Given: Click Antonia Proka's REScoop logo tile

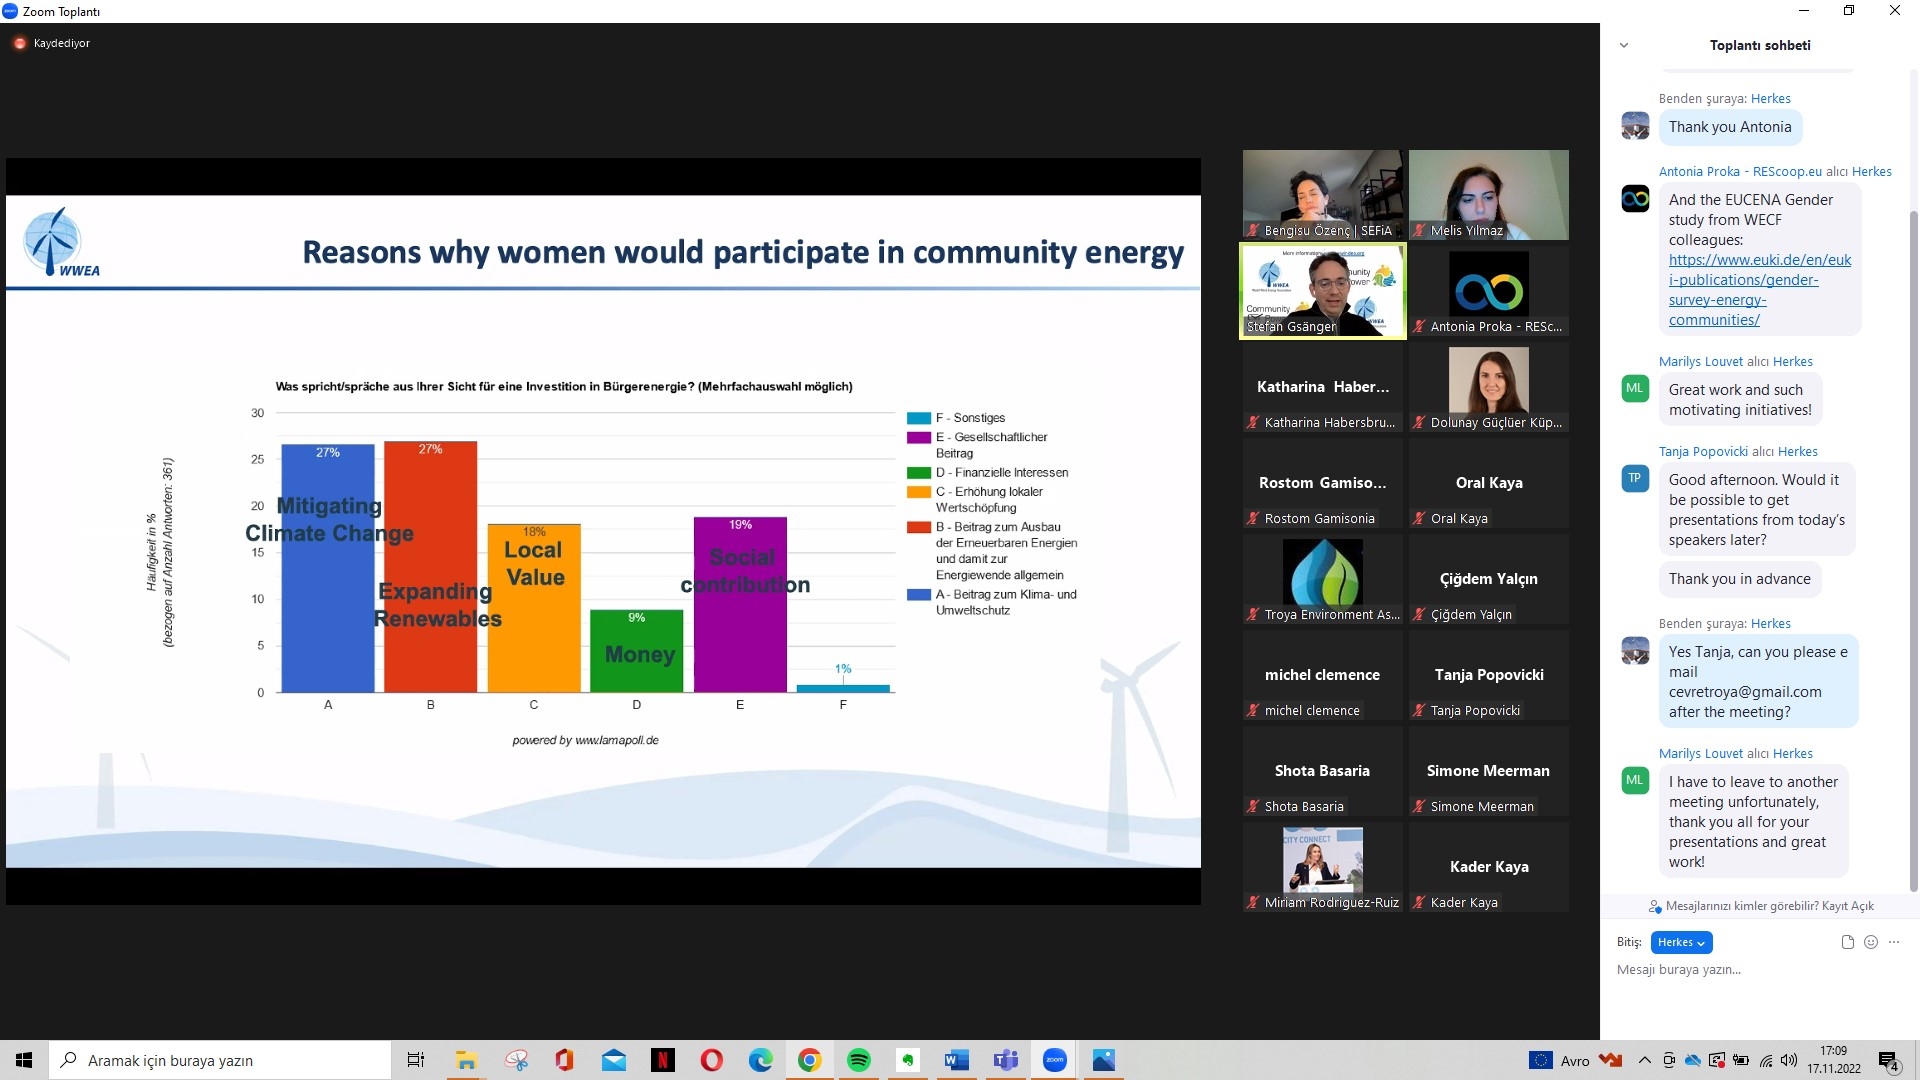Looking at the screenshot, I should click(1488, 291).
